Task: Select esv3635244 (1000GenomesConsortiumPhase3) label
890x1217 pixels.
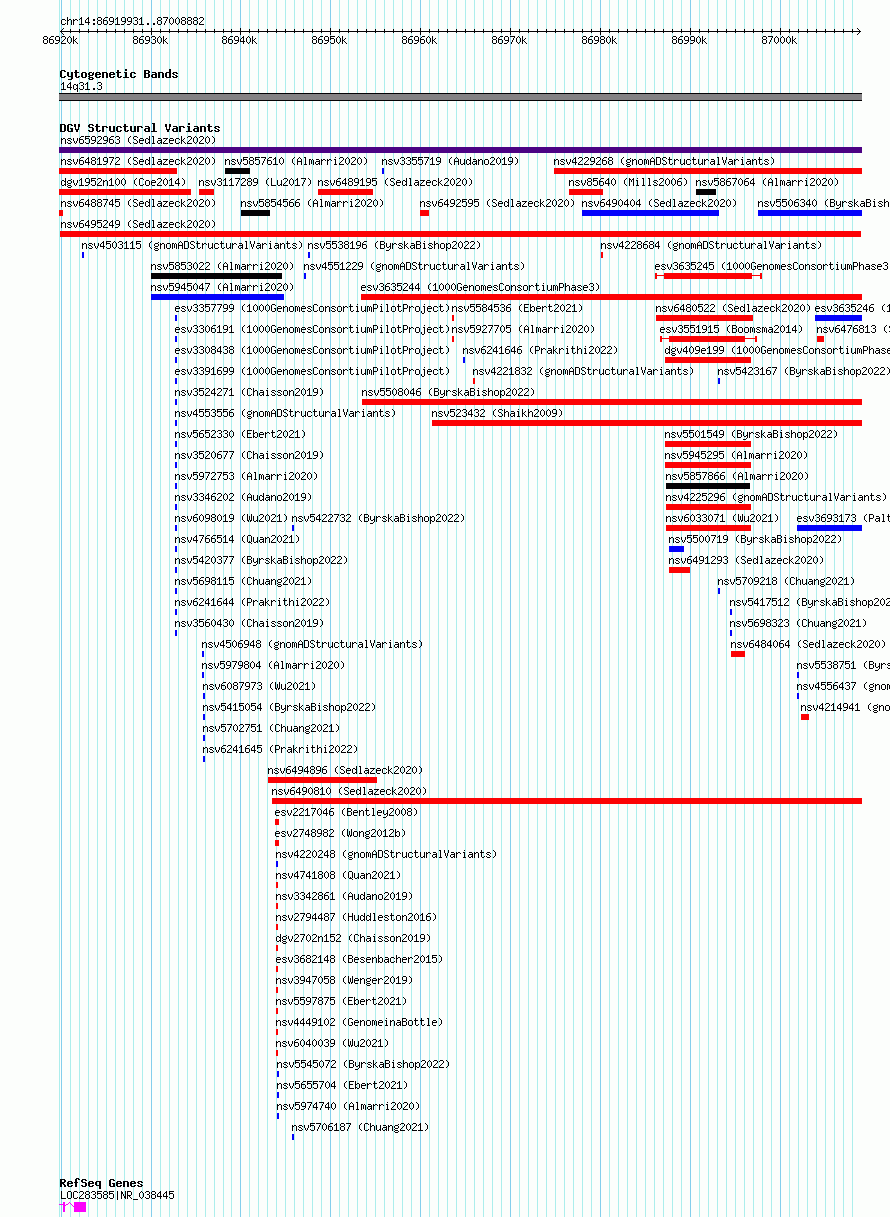Action: [x=480, y=287]
